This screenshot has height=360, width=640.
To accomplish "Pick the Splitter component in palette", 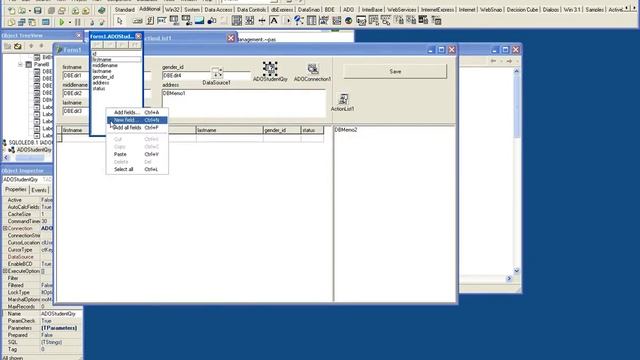I will (262, 20).
